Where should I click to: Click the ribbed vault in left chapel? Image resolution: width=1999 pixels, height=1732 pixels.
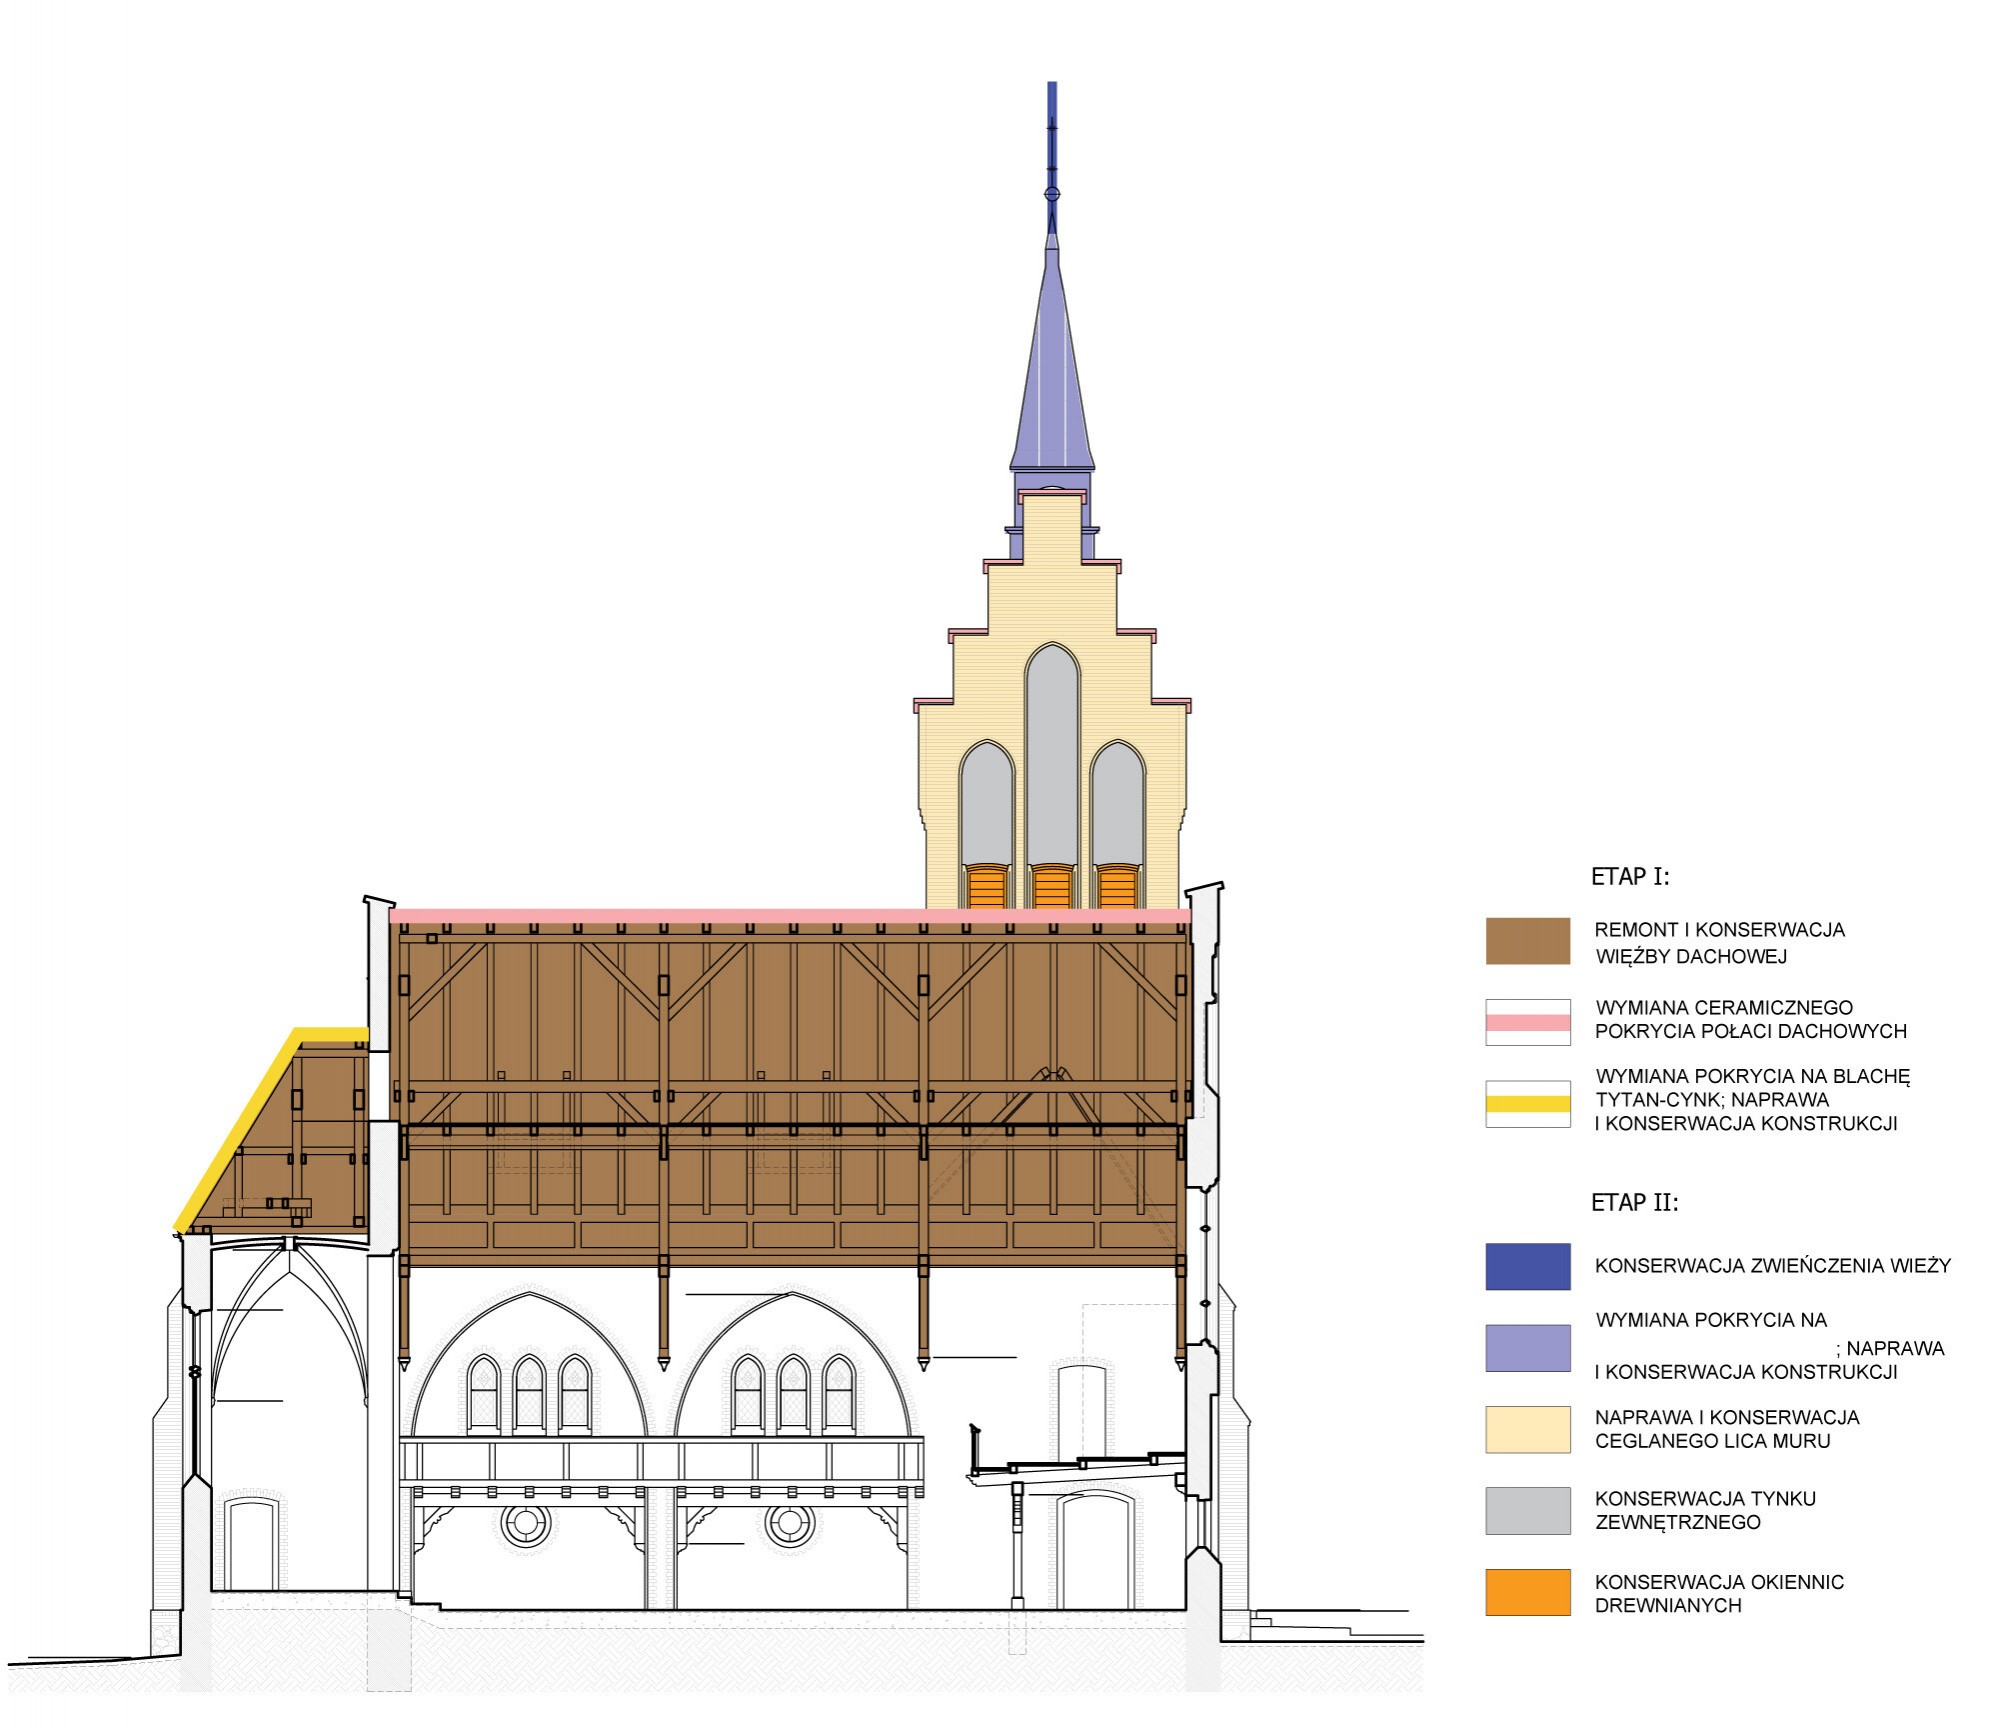coord(288,1320)
